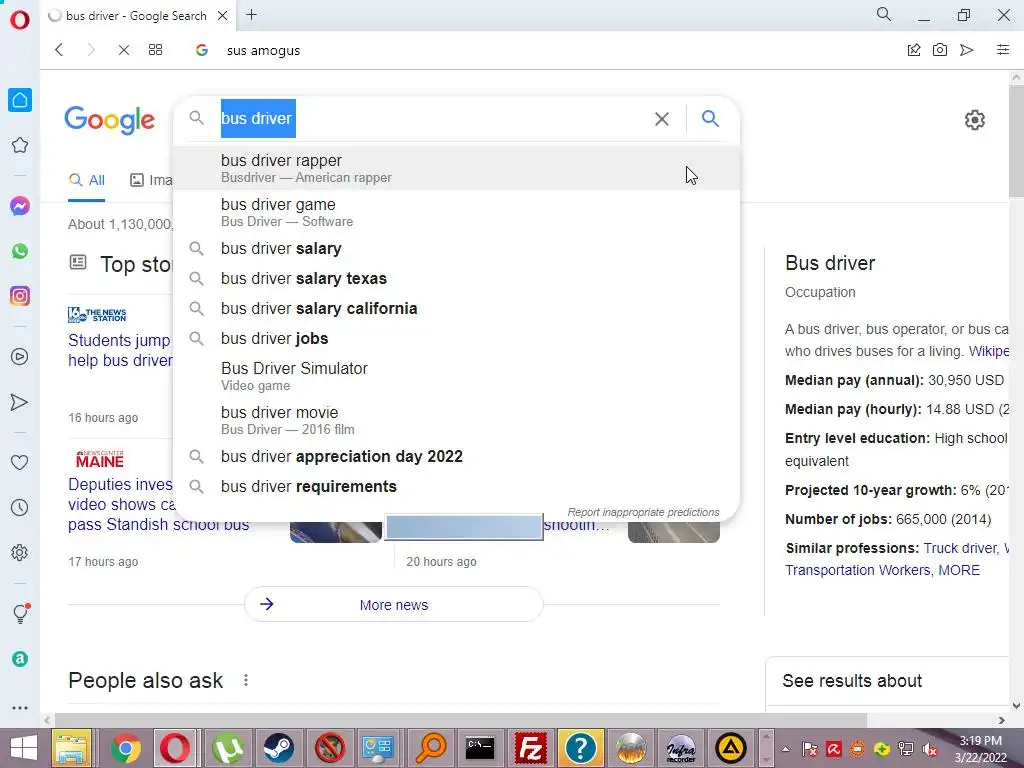Select suggestion bus driver requirements
Image resolution: width=1024 pixels, height=768 pixels.
[456, 487]
